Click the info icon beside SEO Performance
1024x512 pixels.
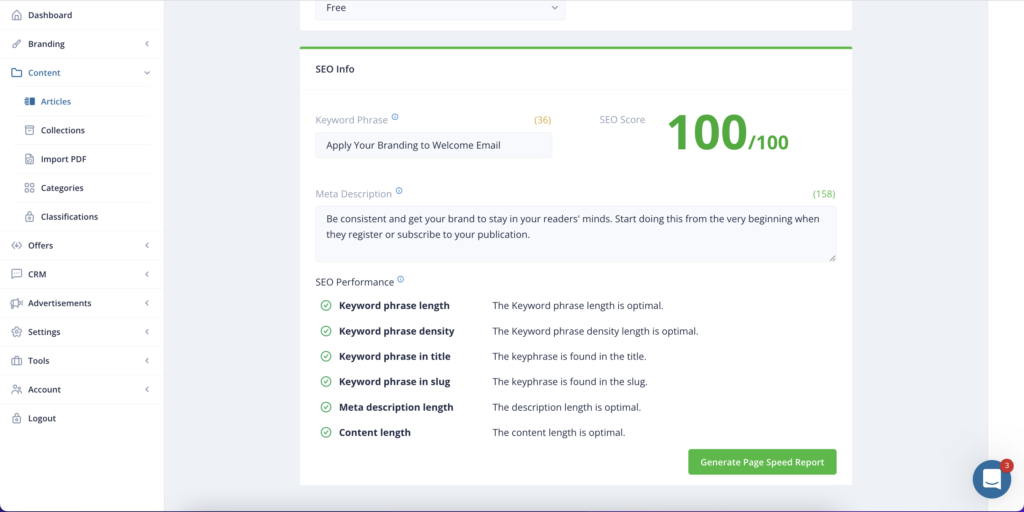click(400, 280)
